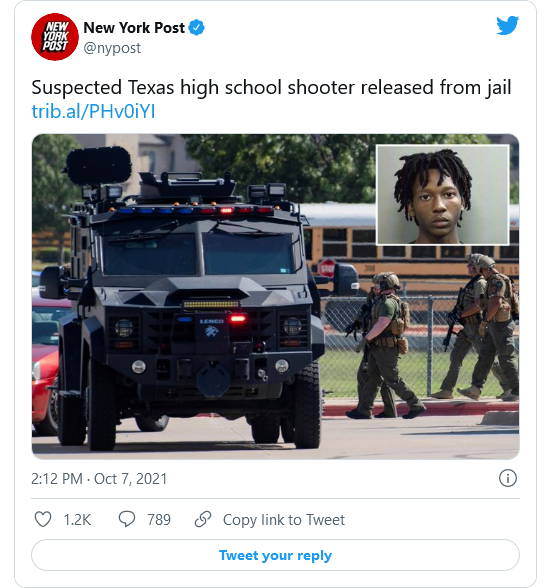Click the Tweet your reply button
This screenshot has height=588, width=550.
(x=276, y=555)
